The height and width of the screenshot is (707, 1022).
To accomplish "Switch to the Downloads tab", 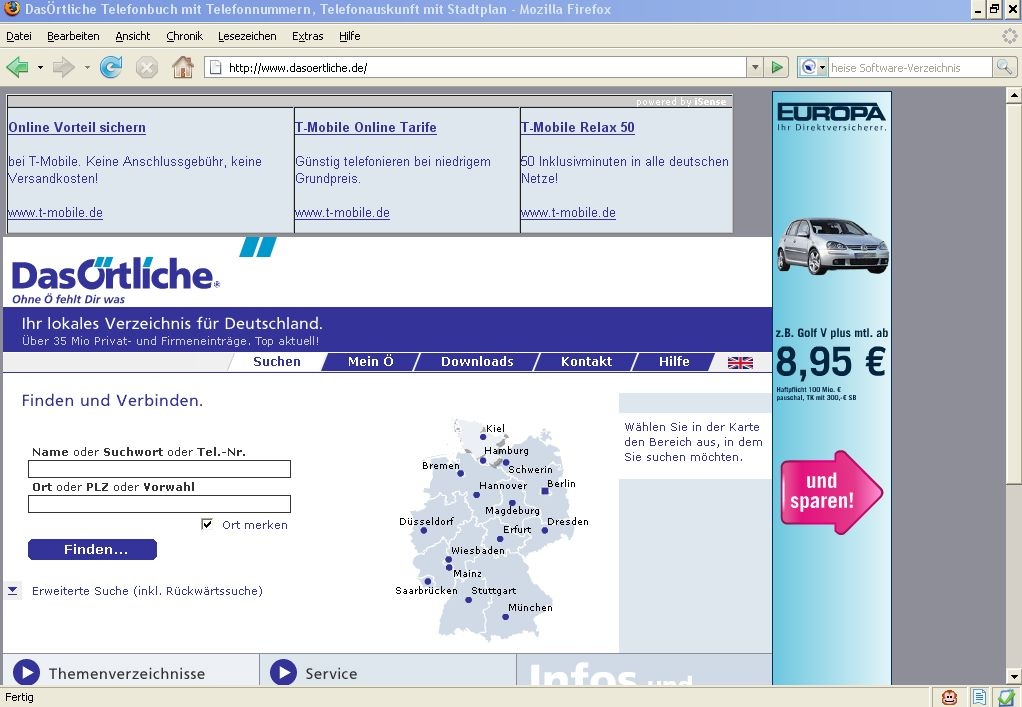I will (477, 362).
